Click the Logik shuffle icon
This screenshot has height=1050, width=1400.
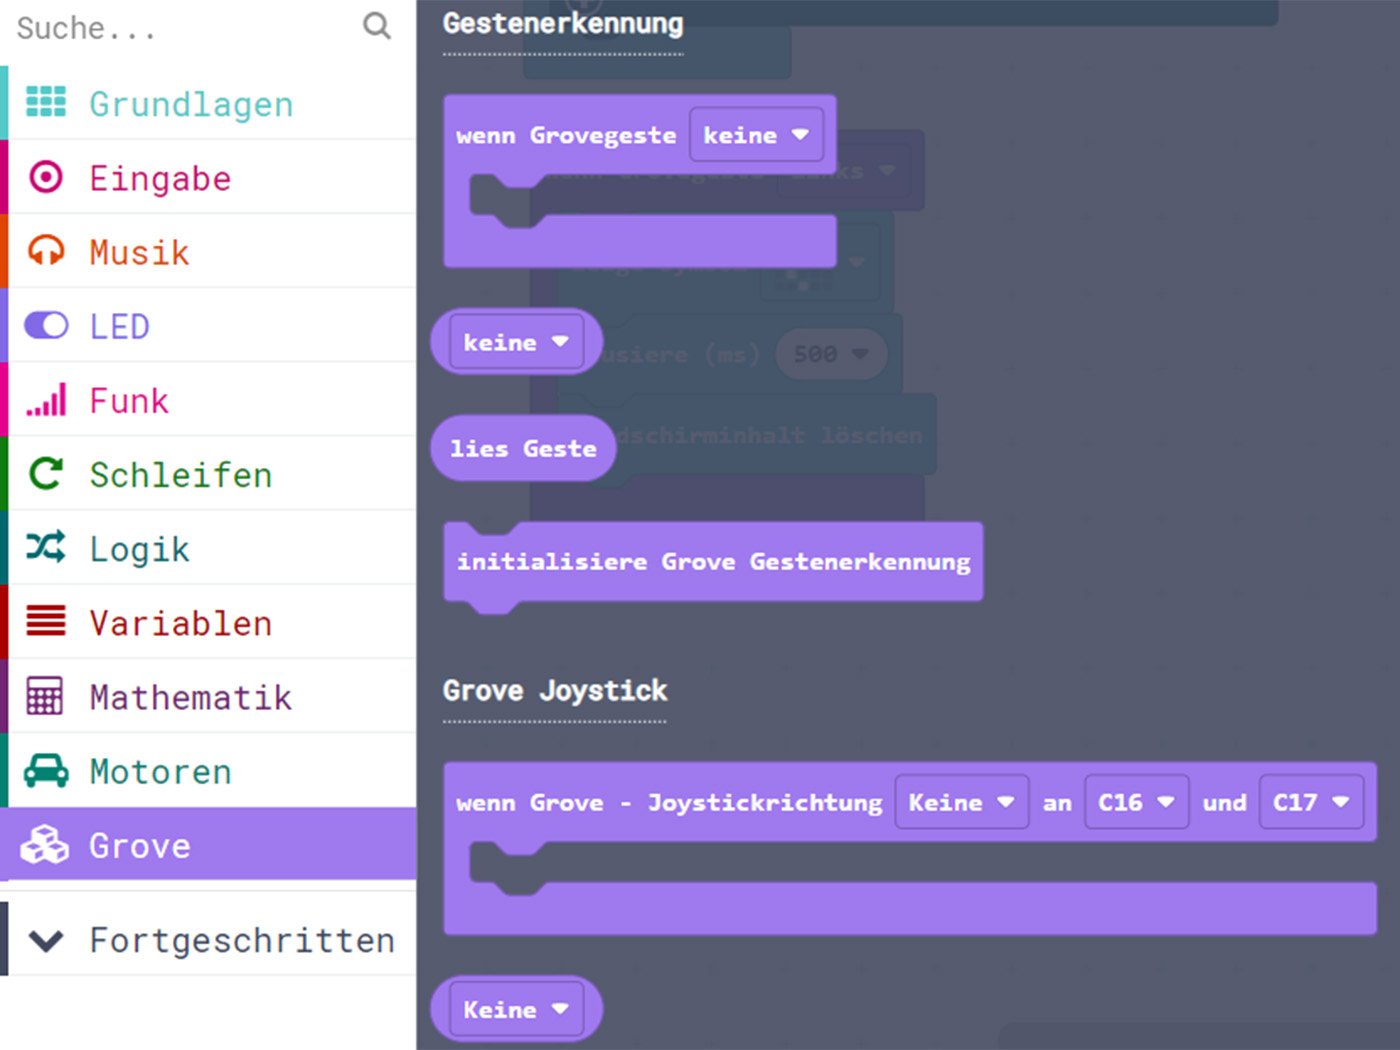[46, 548]
